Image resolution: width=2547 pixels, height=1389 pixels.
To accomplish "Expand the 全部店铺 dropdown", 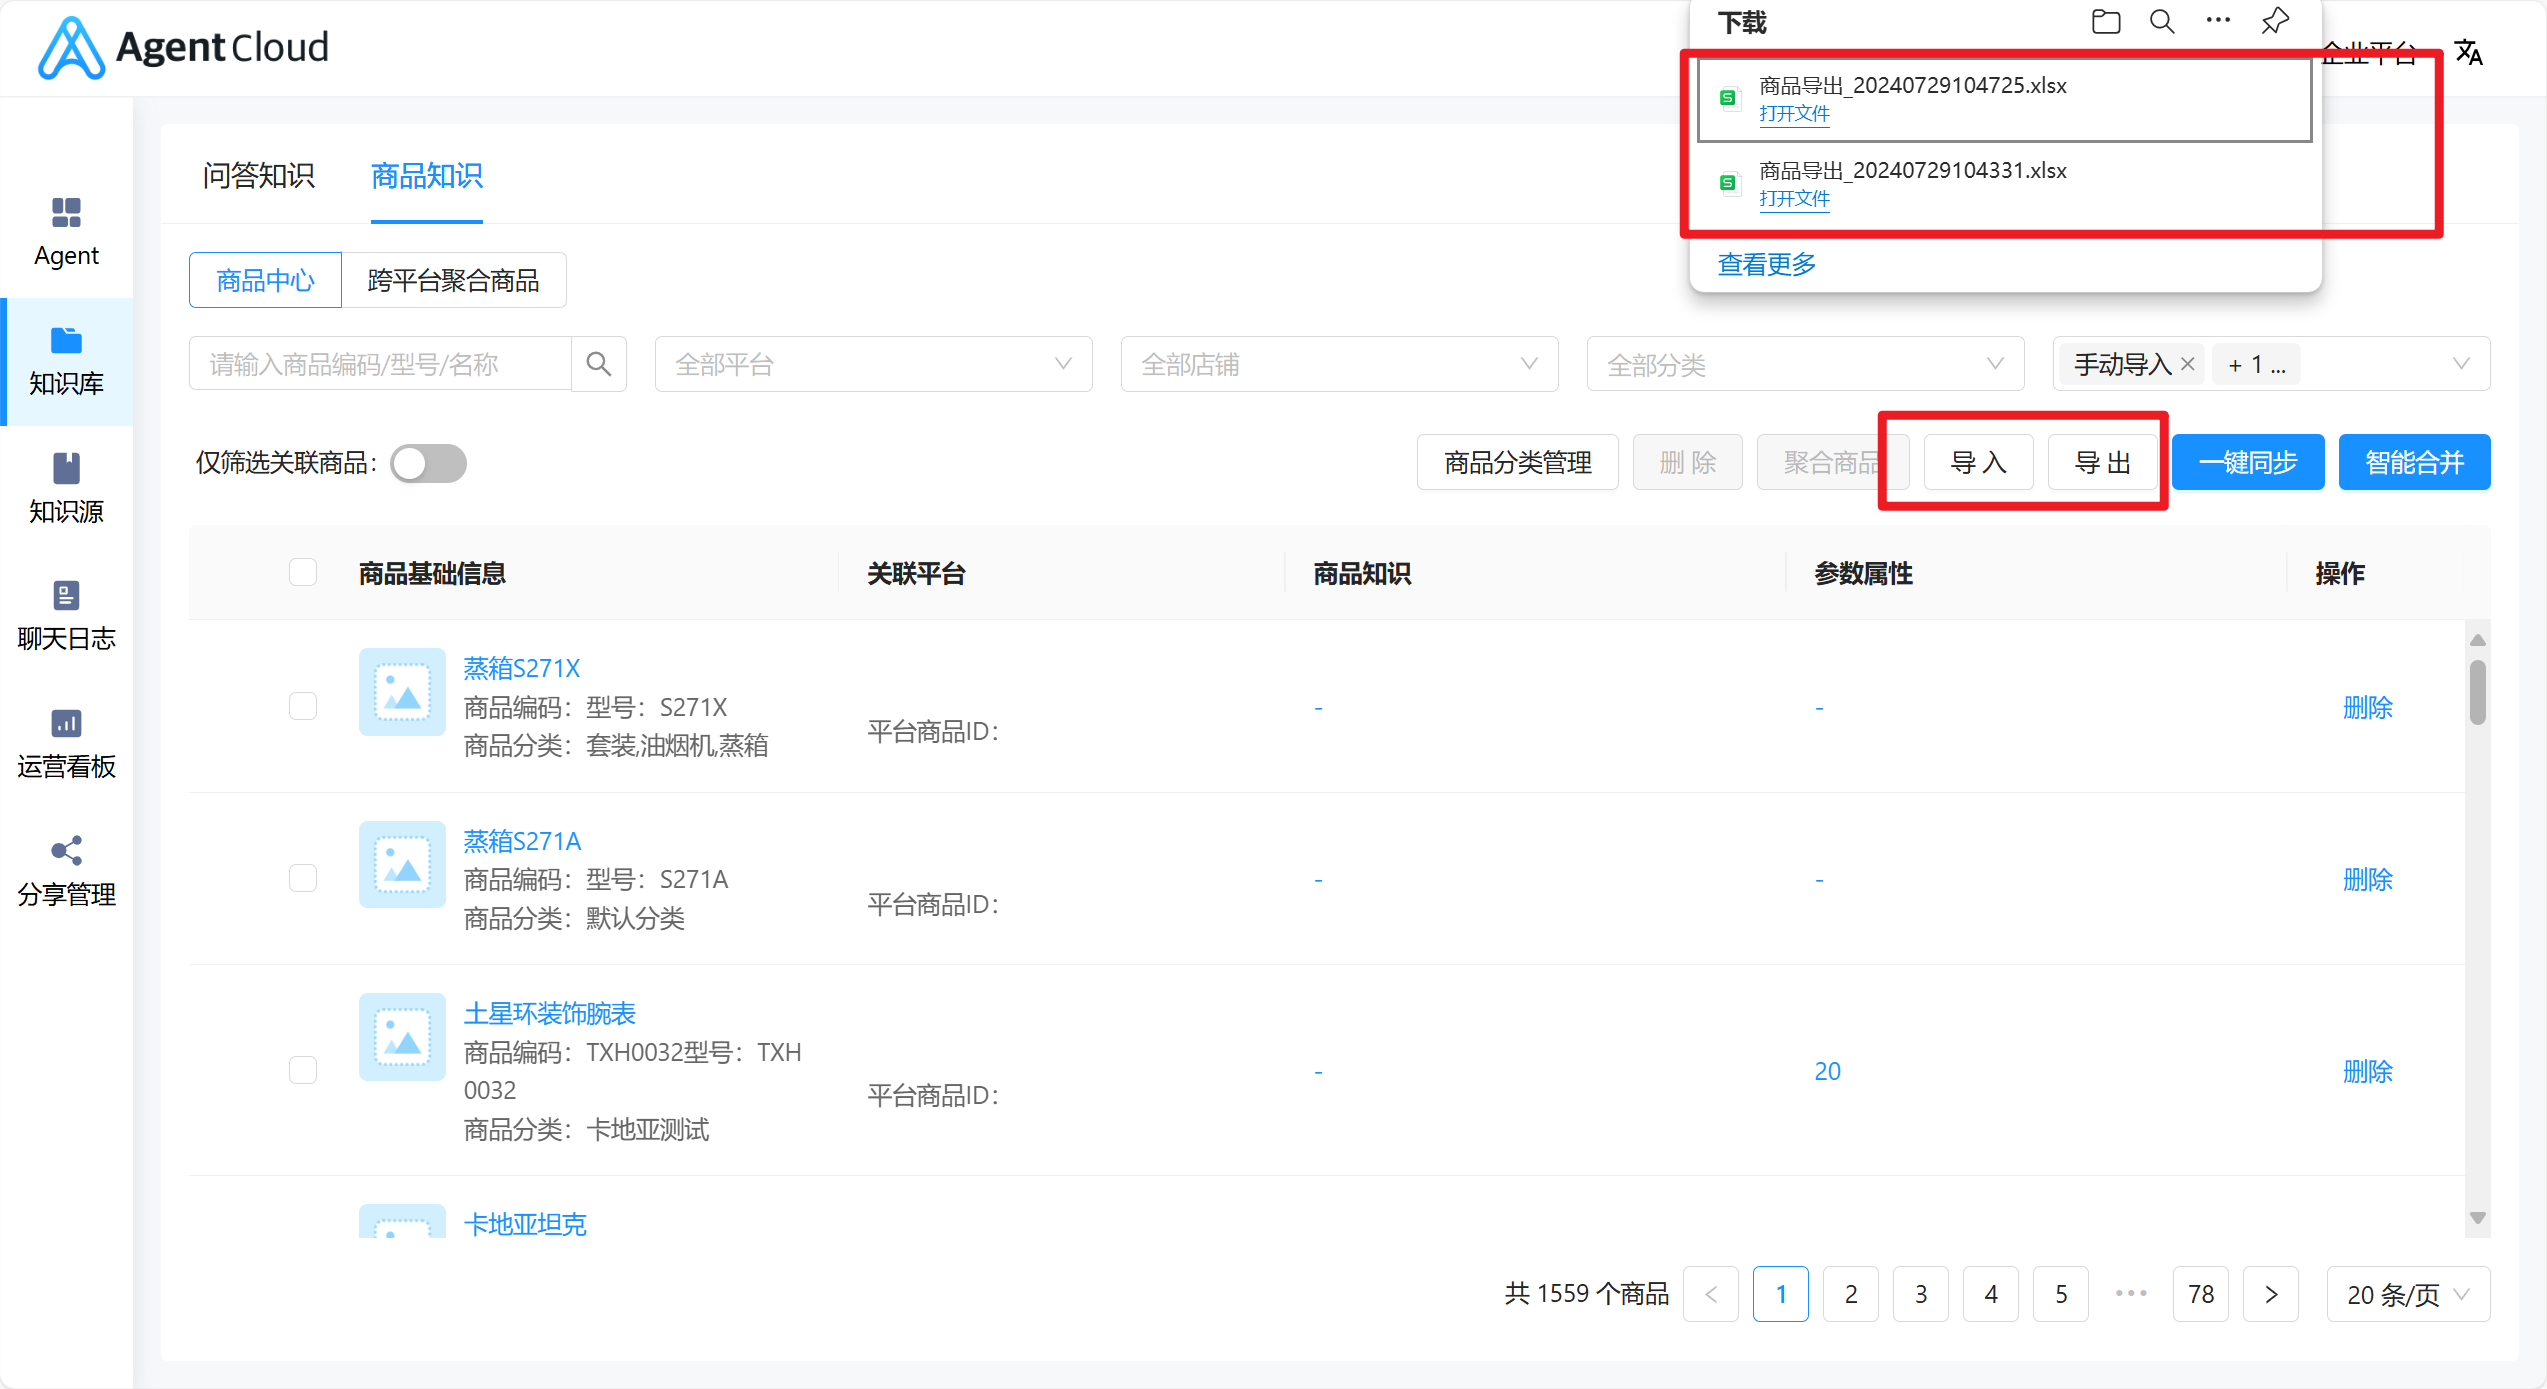I will 1339,364.
